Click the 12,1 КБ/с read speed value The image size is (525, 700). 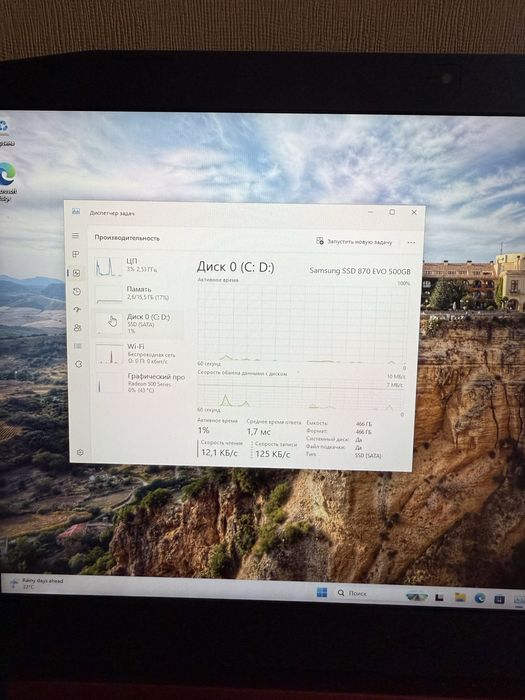pos(219,453)
